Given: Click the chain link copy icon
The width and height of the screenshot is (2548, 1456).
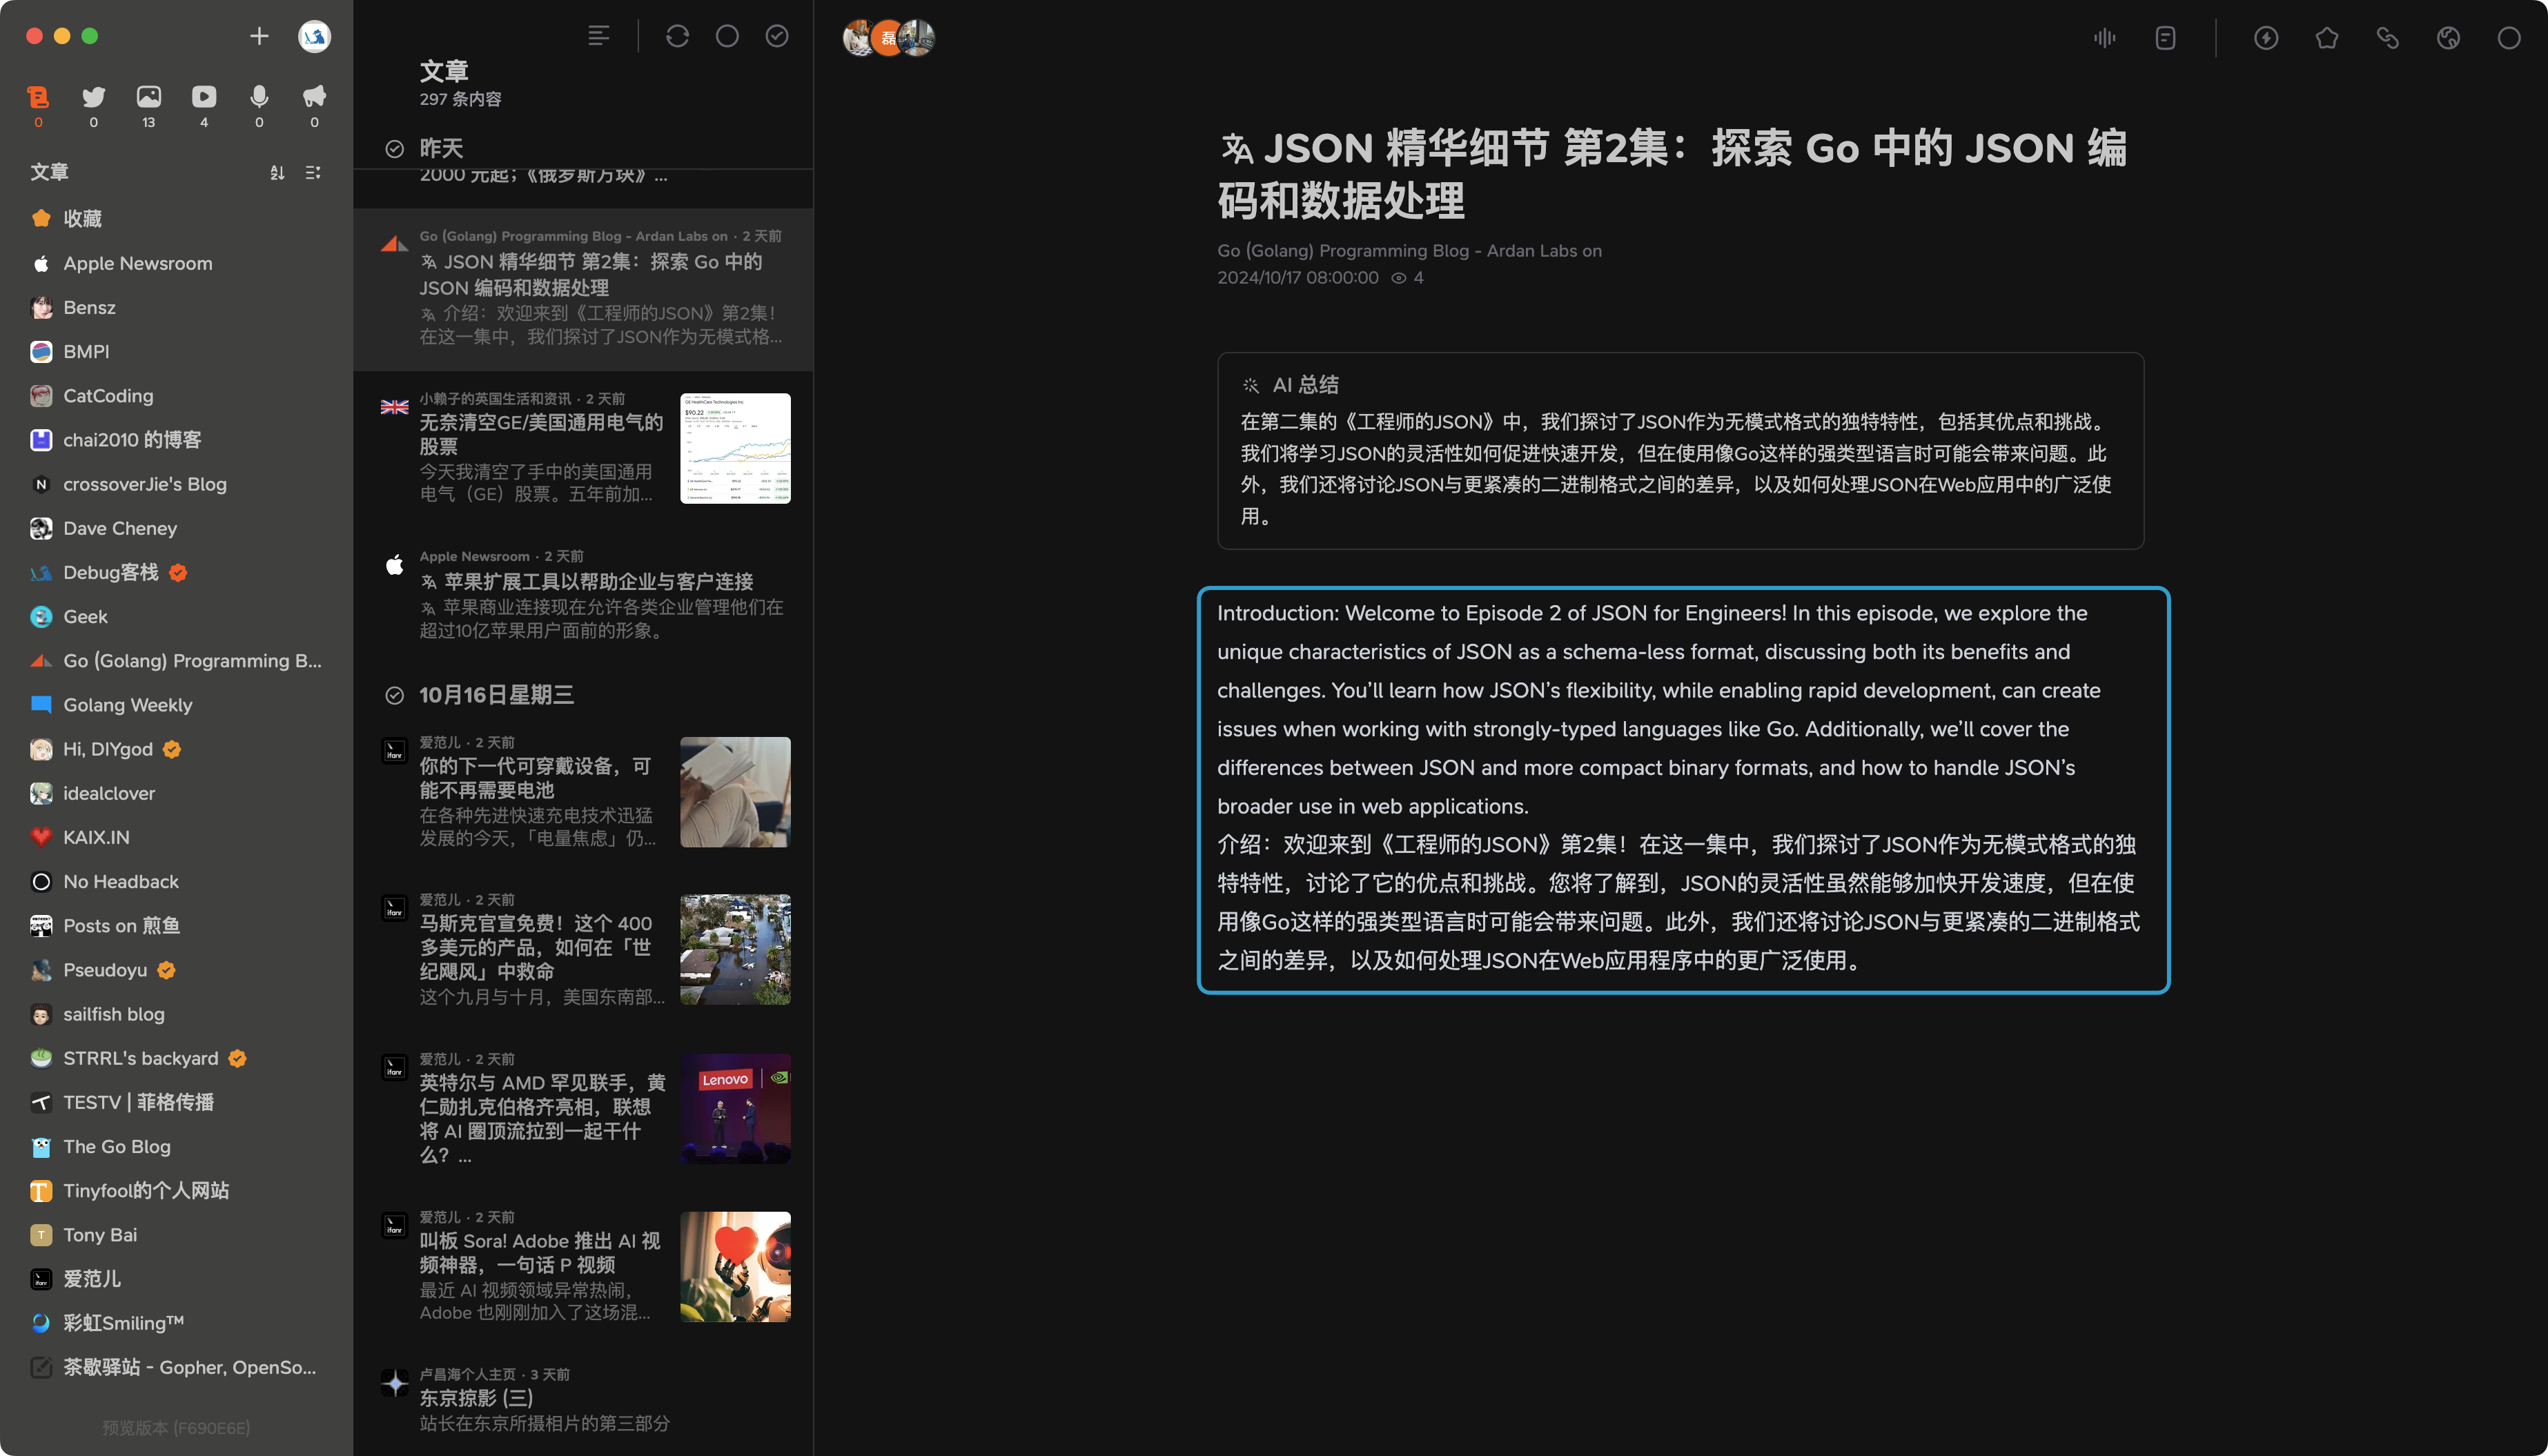Looking at the screenshot, I should click(2387, 38).
